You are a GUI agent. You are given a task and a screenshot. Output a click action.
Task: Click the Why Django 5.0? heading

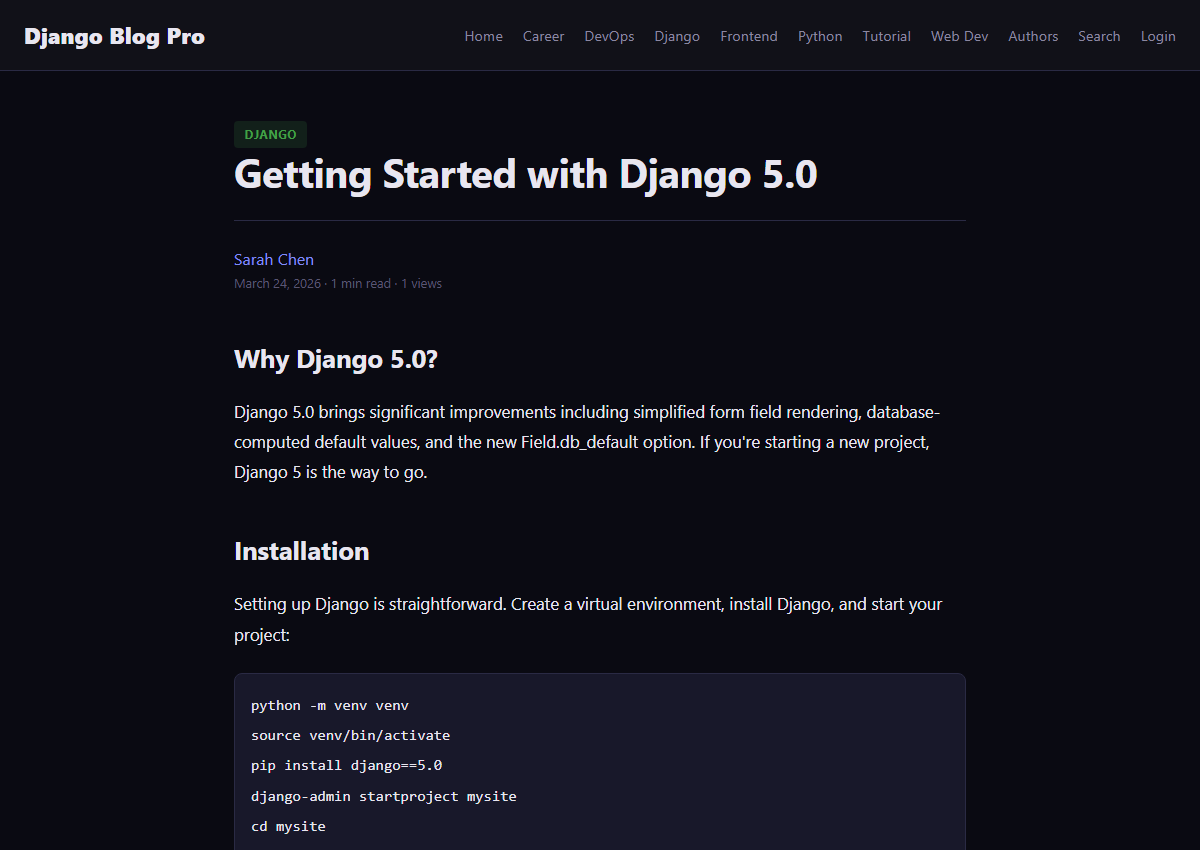click(x=335, y=359)
